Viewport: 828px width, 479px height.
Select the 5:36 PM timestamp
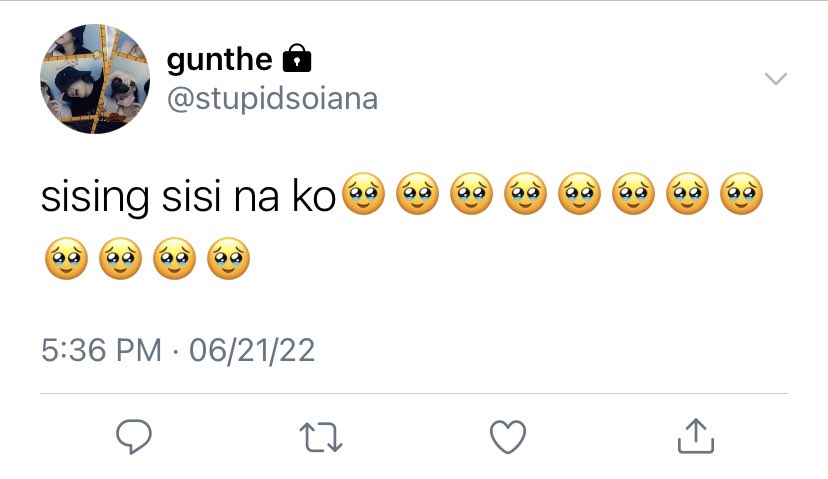tap(101, 350)
